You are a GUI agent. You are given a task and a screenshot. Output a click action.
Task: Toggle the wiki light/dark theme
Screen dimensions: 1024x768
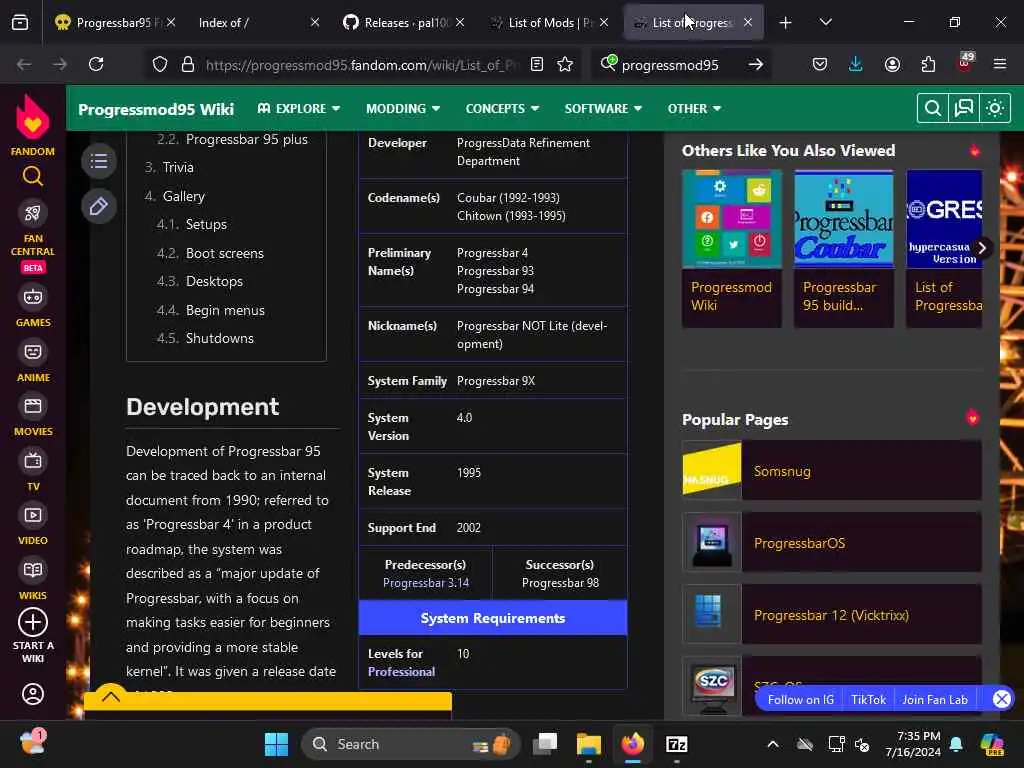tap(995, 108)
